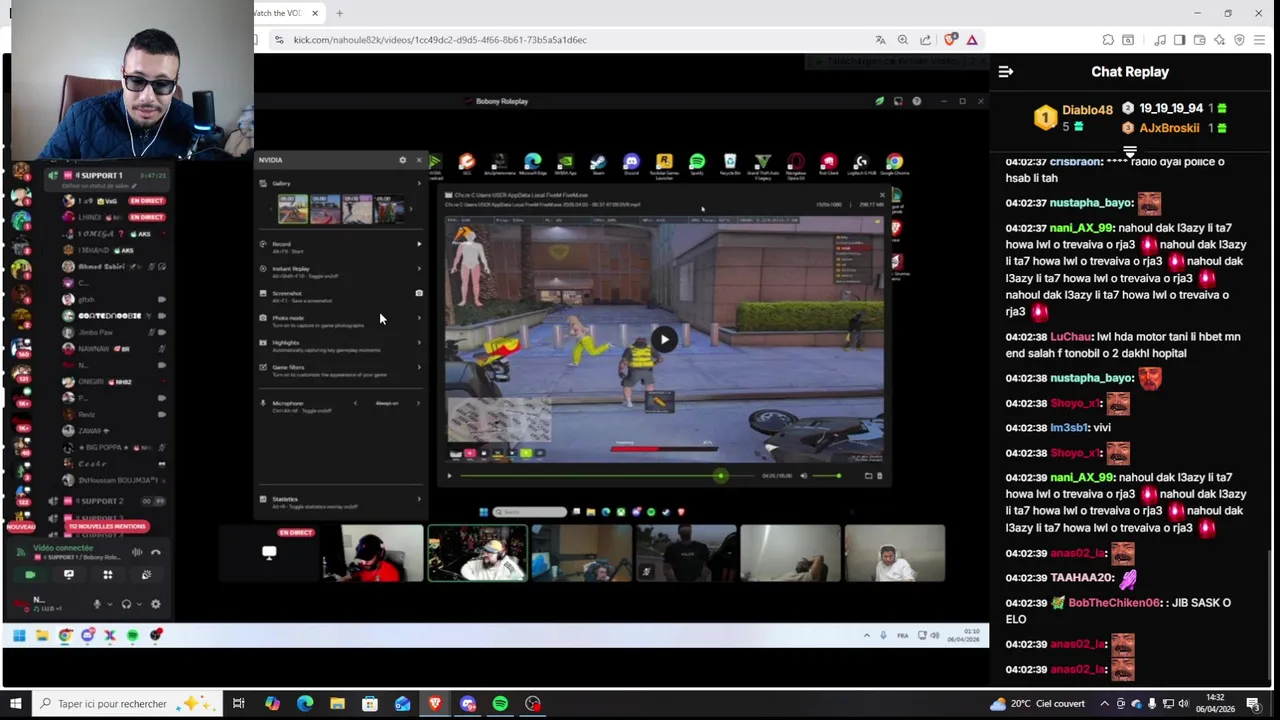Open browser extensions puzzle icon
Image resolution: width=1280 pixels, height=720 pixels.
tap(1108, 40)
